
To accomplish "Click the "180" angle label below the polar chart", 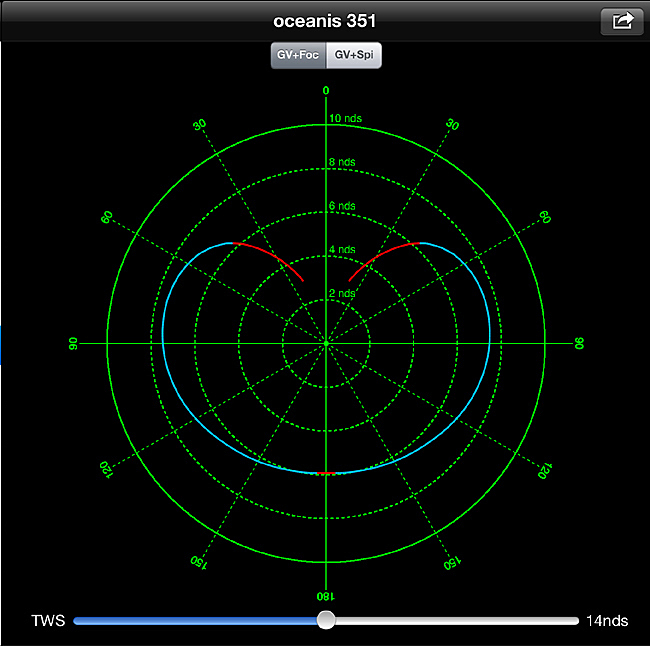I will tap(326, 596).
